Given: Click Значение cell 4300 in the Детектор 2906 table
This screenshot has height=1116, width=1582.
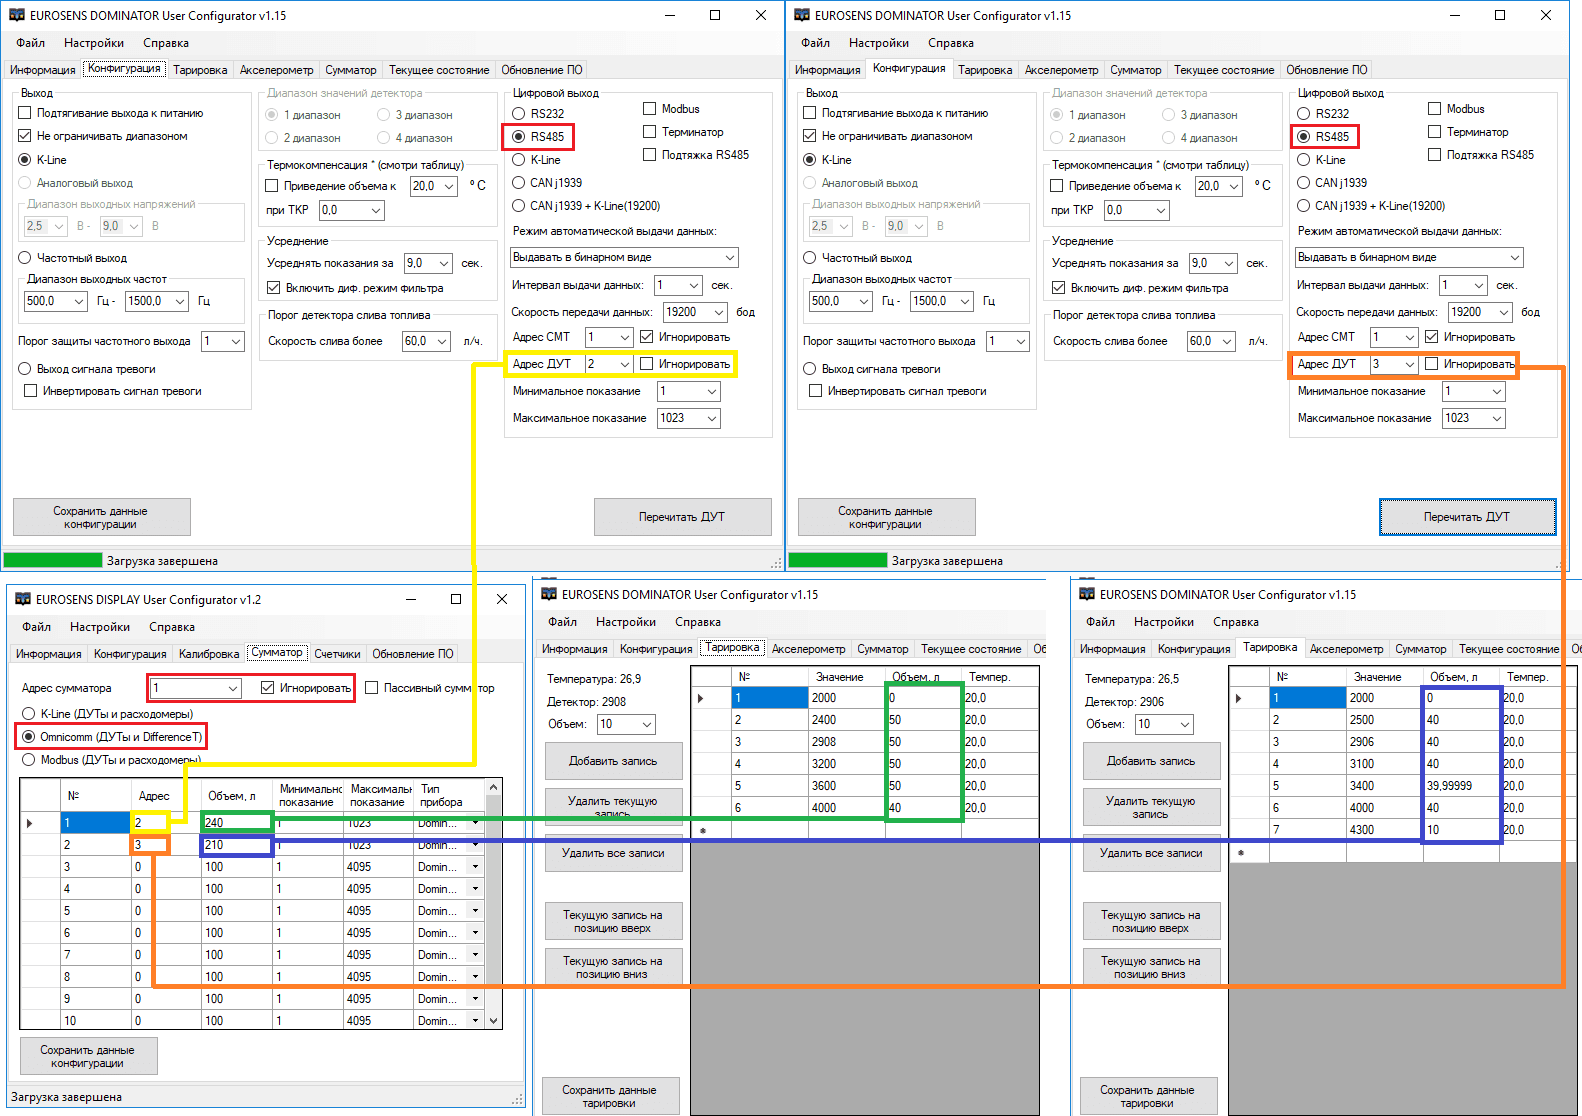Looking at the screenshot, I should (1385, 830).
